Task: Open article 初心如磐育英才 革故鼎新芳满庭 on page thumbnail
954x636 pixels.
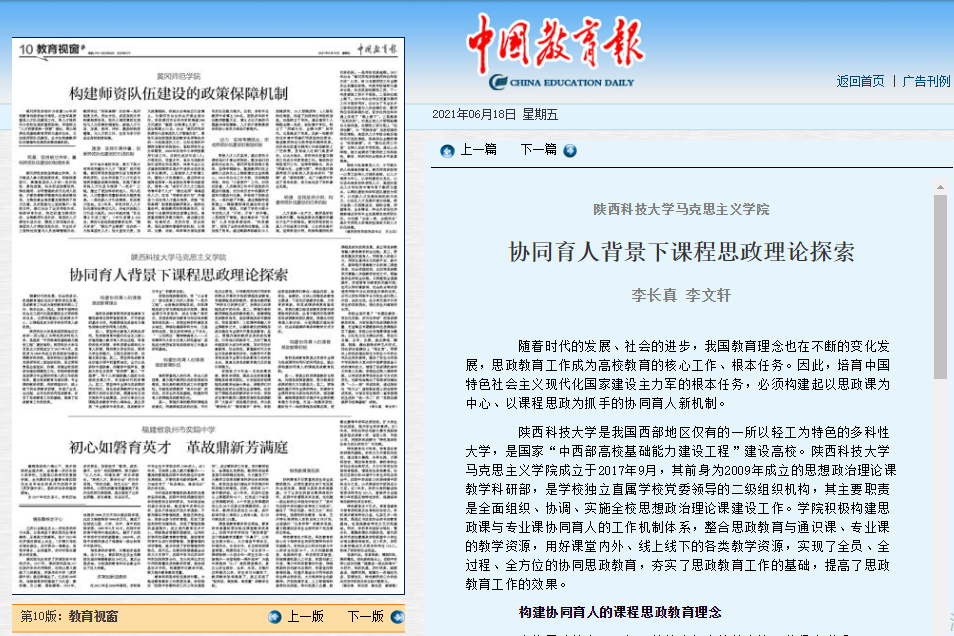Action: pos(178,448)
